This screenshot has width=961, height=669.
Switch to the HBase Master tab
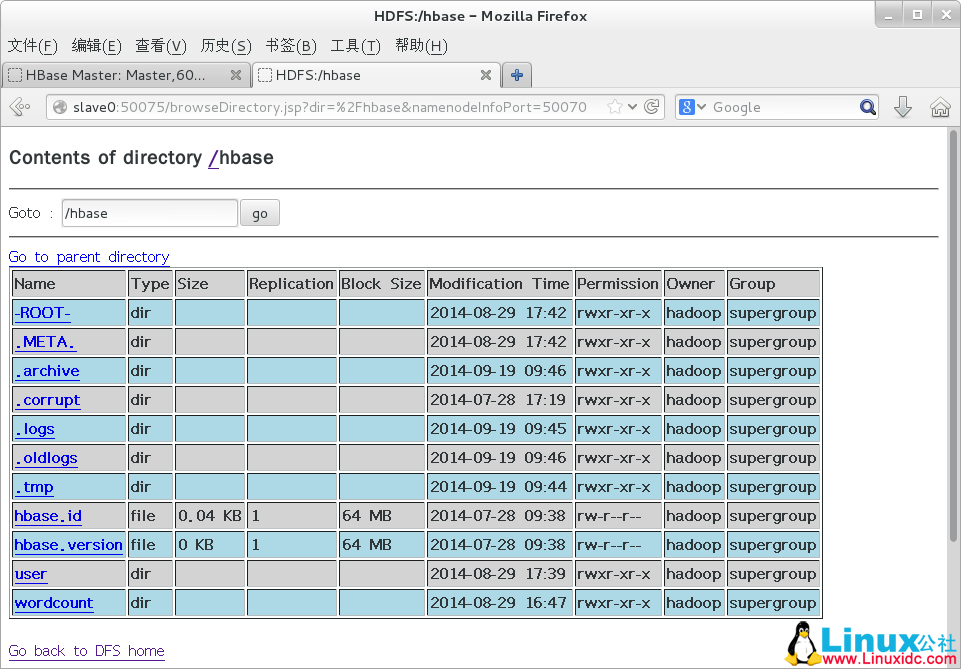(120, 75)
